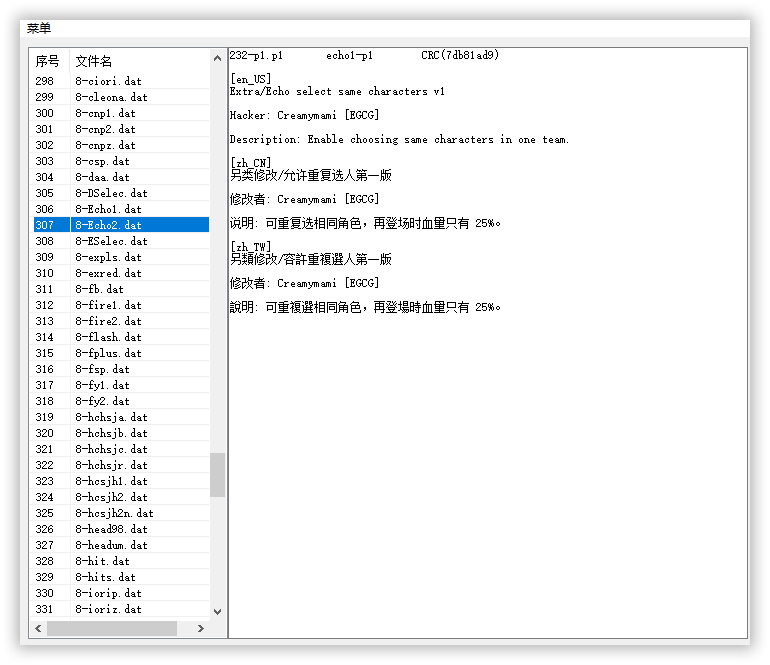Select file 8-cióri.dat in list
The height and width of the screenshot is (665, 770).
[109, 81]
